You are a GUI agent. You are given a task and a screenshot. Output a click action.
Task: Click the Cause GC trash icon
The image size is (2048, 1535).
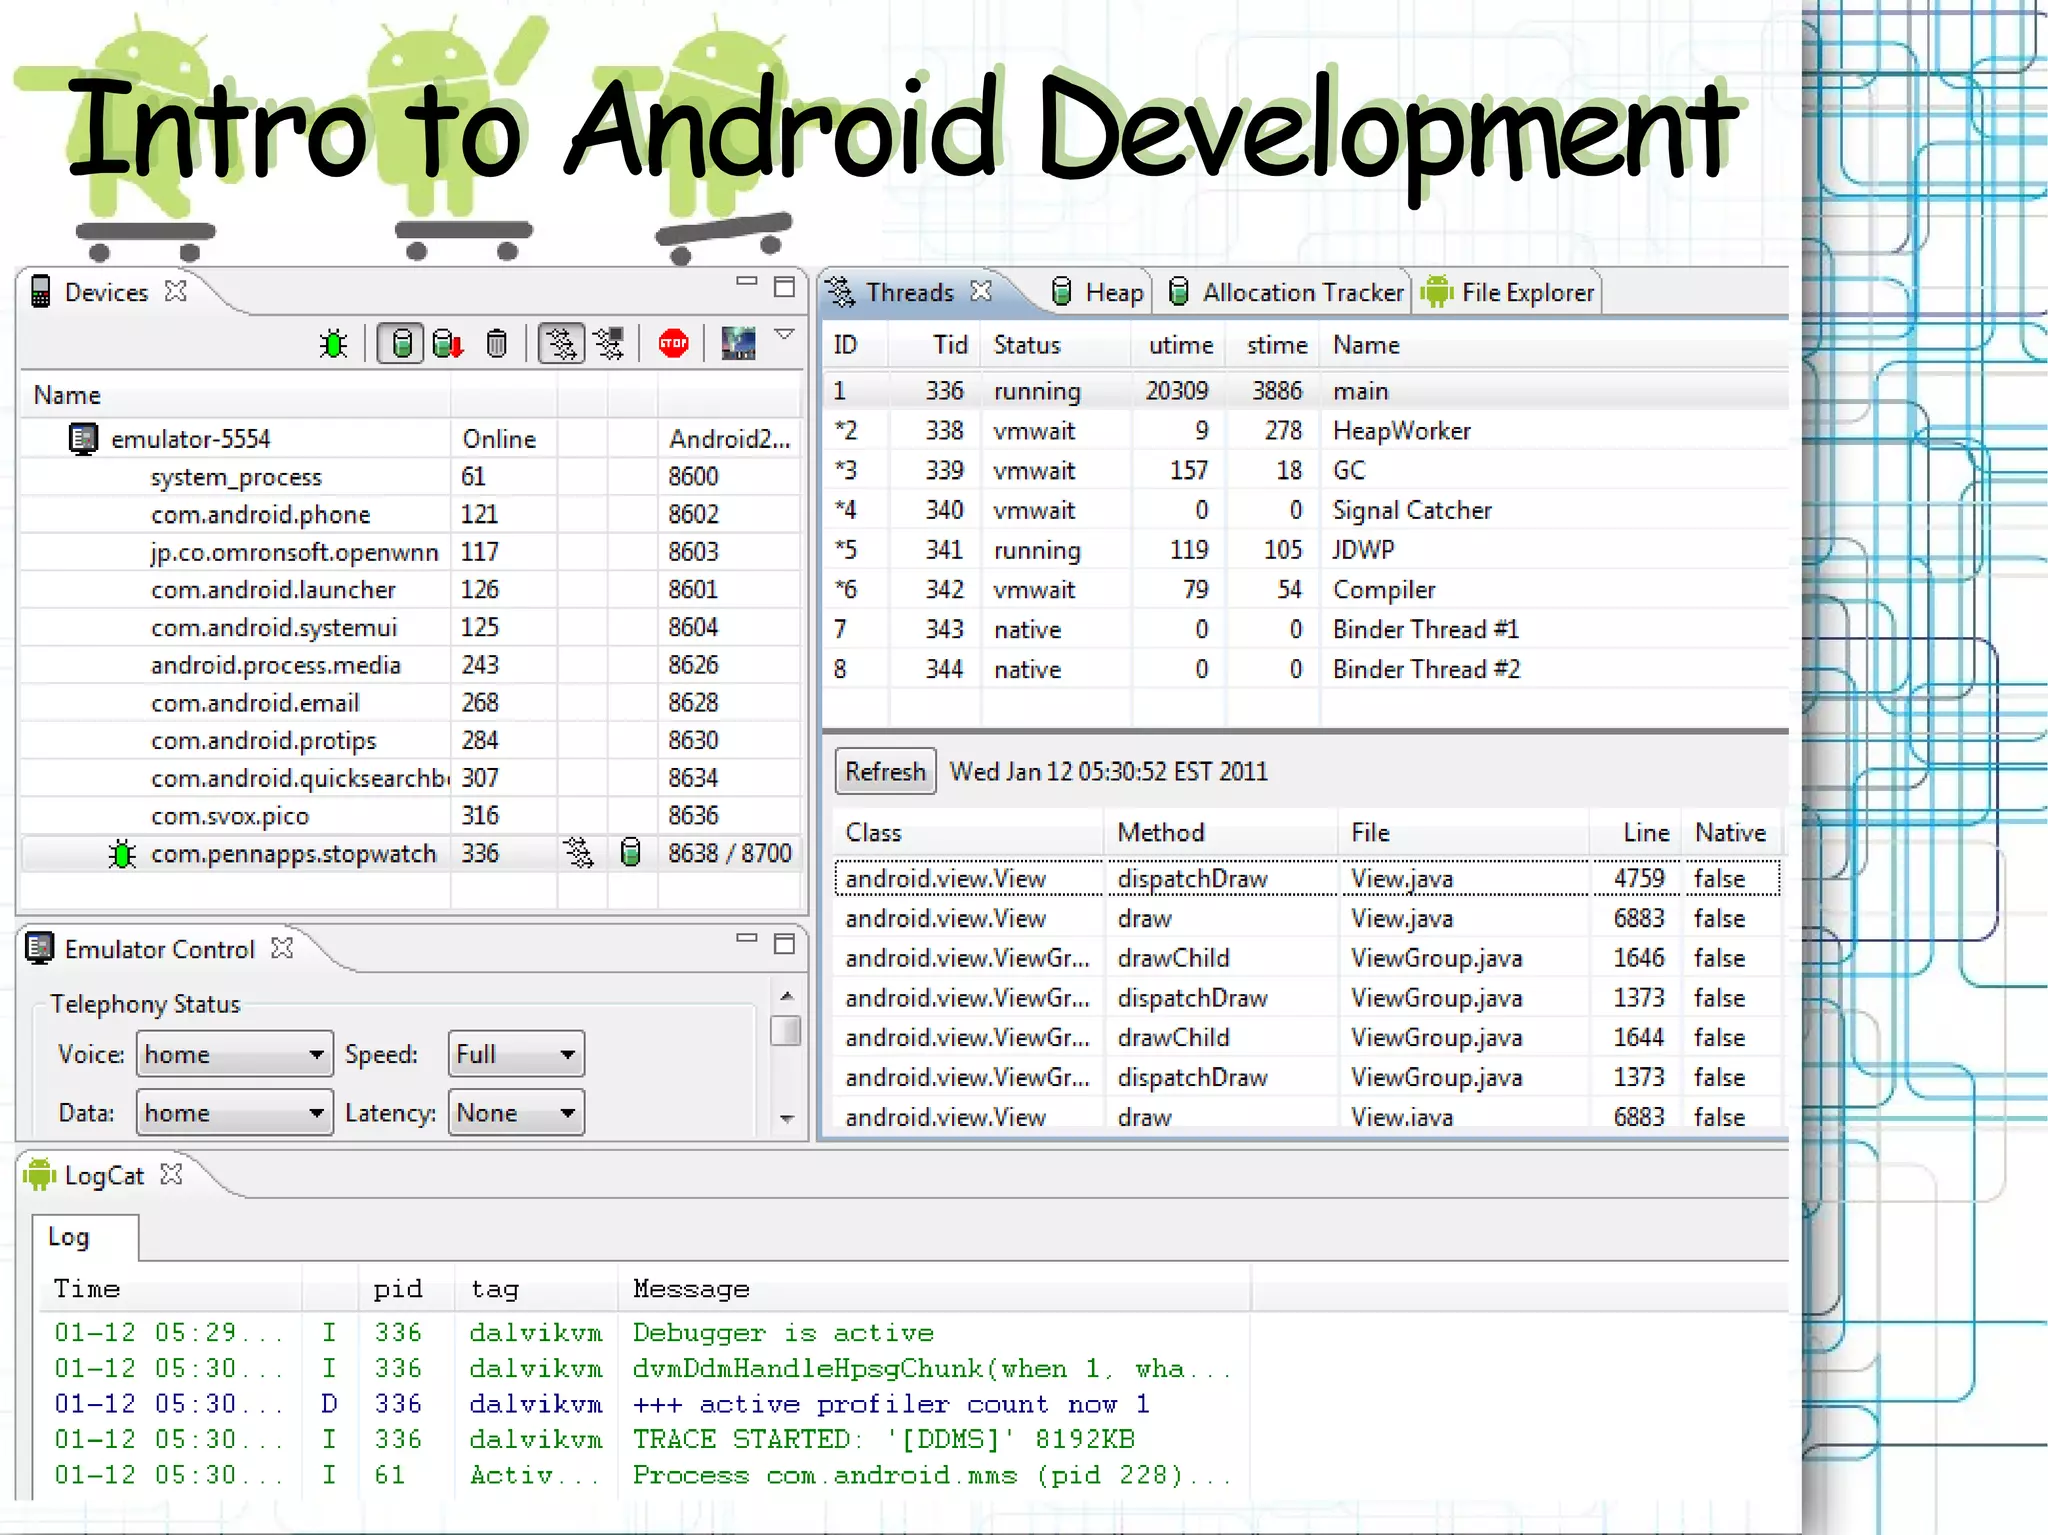[496, 344]
